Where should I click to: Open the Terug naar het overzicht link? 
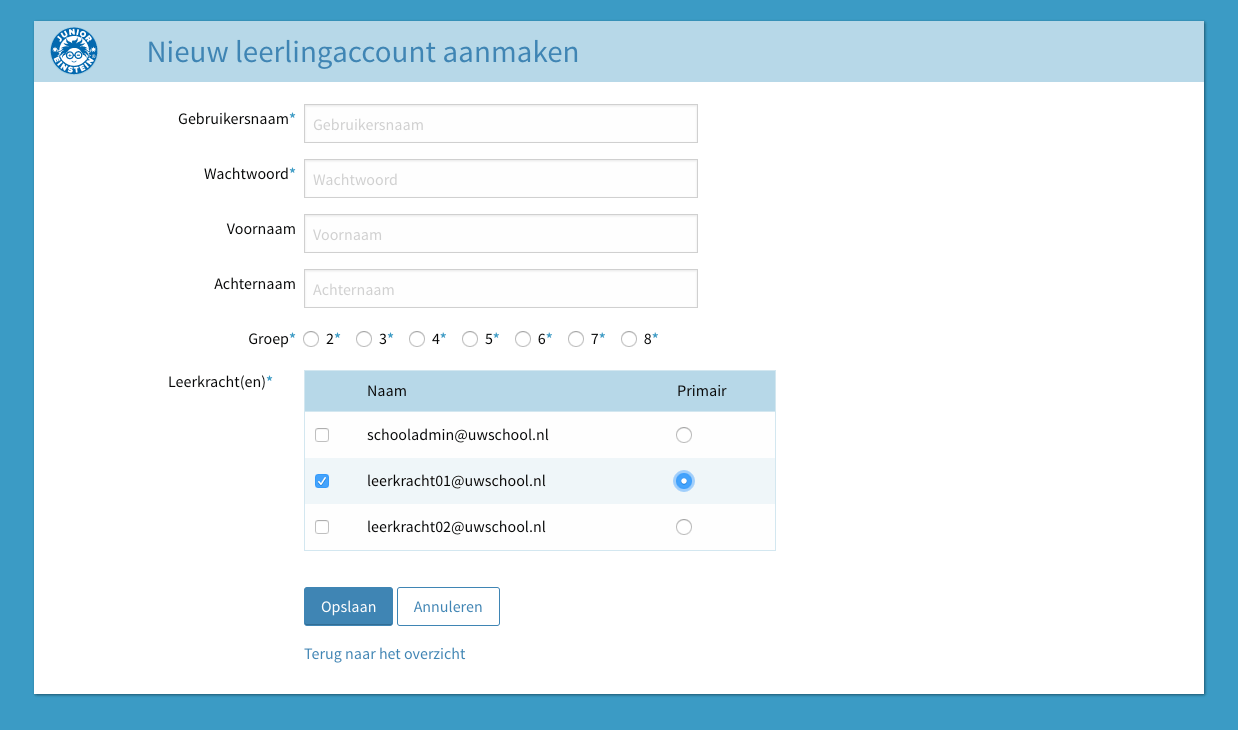[384, 654]
